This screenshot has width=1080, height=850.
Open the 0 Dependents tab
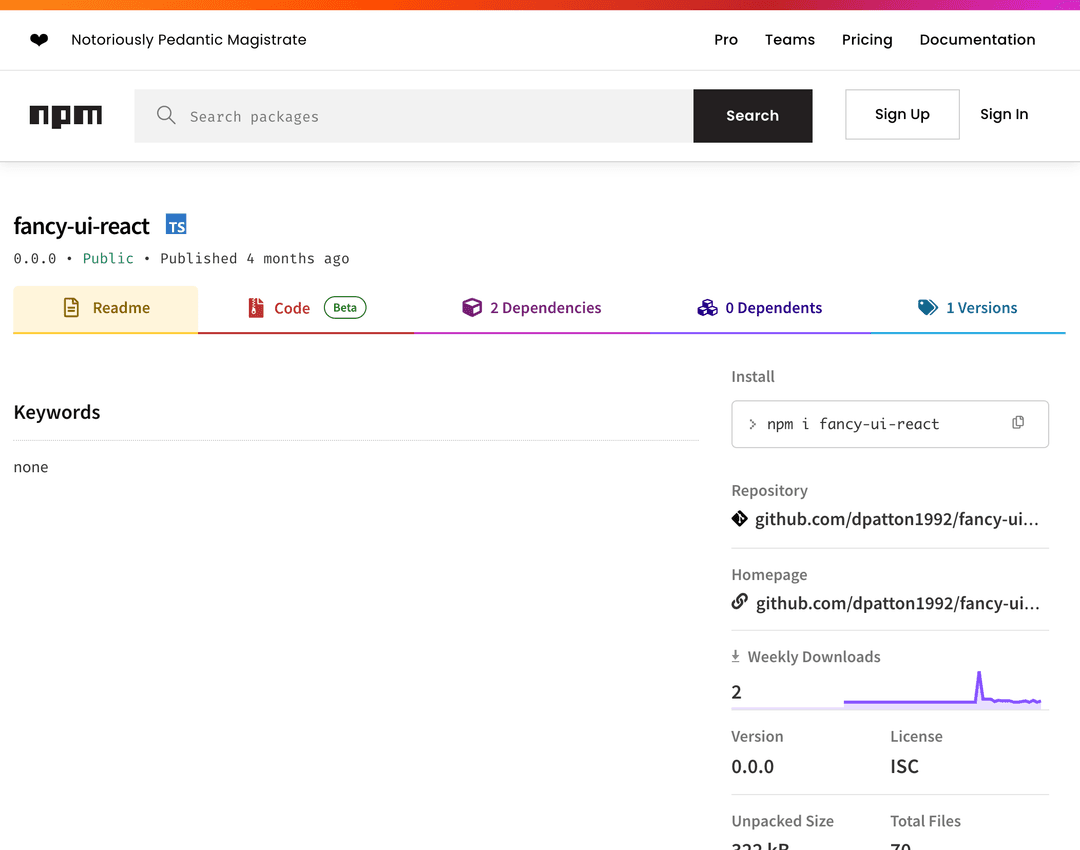[x=760, y=308]
